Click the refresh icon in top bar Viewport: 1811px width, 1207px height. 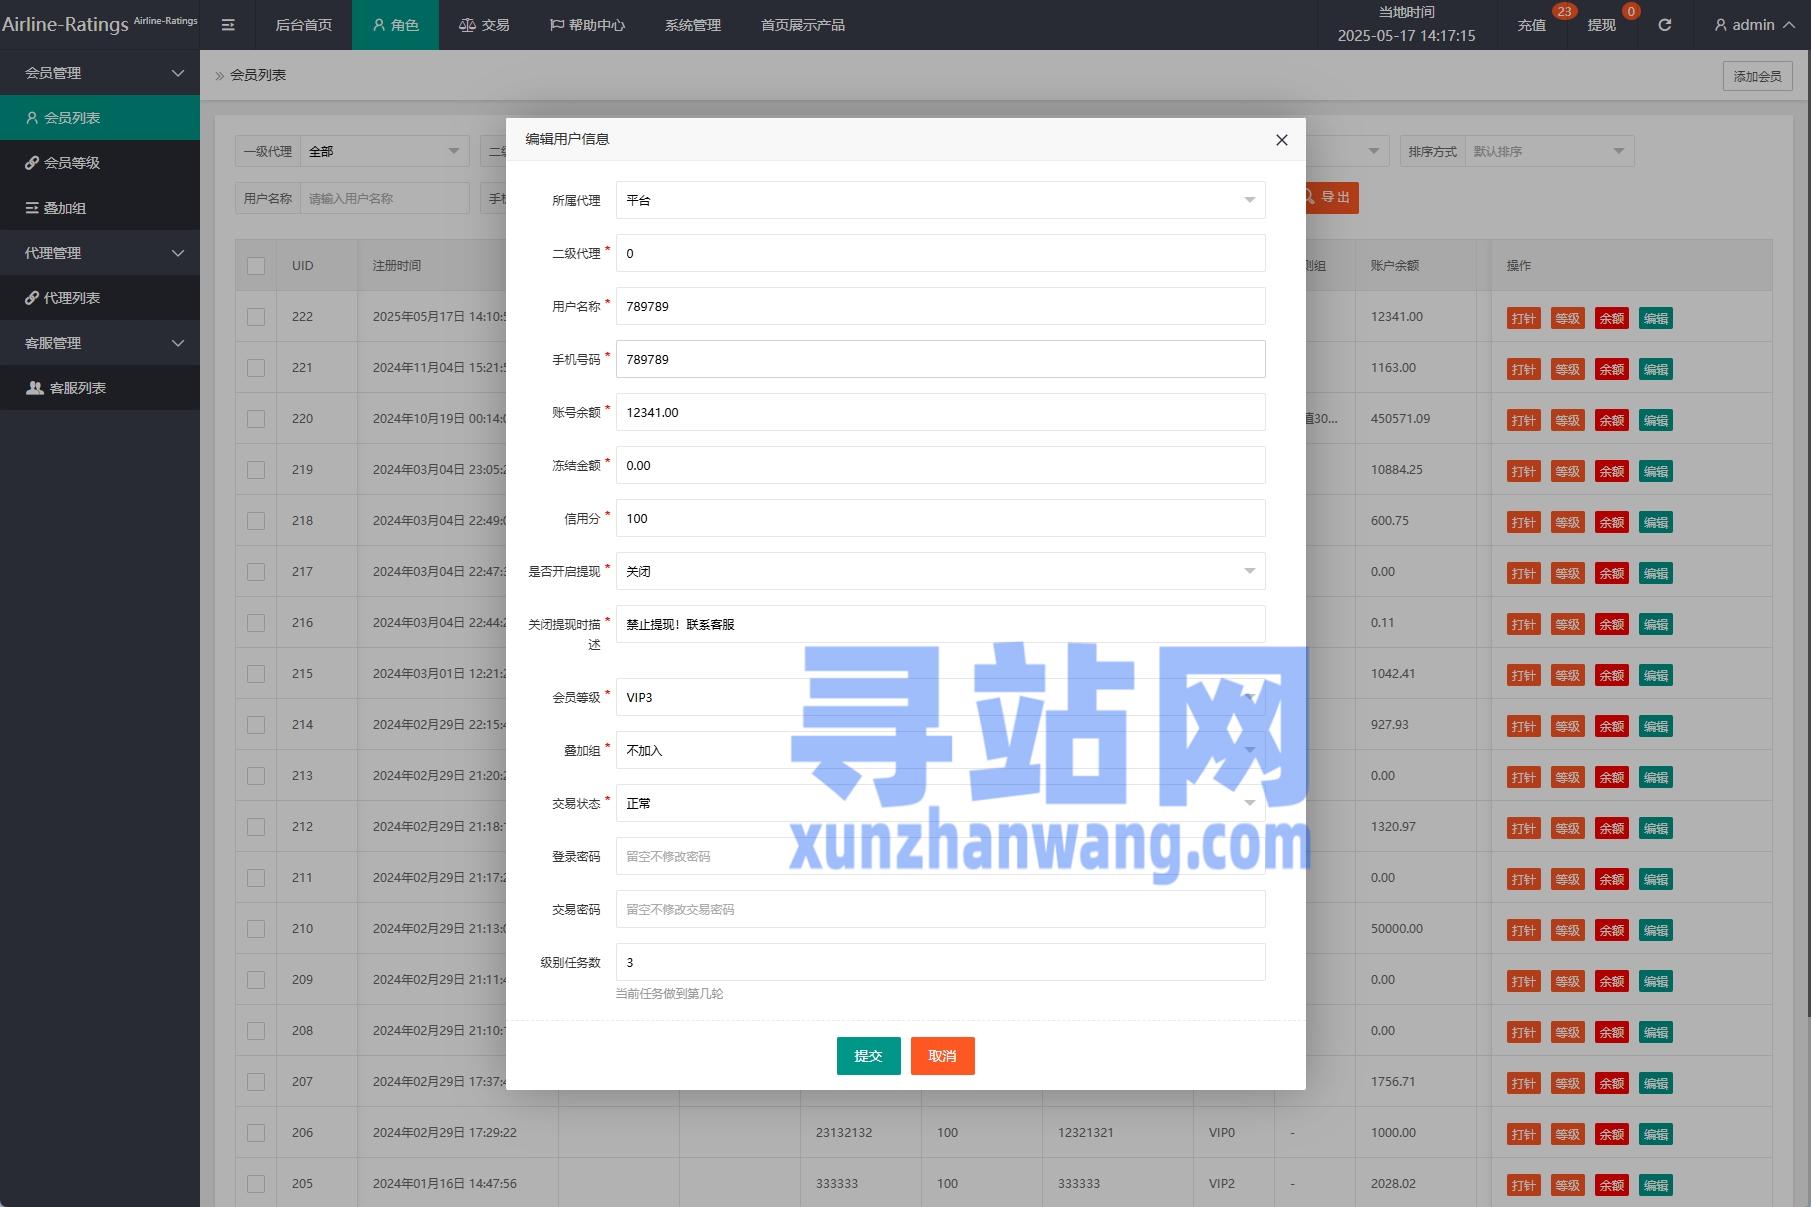1665,25
